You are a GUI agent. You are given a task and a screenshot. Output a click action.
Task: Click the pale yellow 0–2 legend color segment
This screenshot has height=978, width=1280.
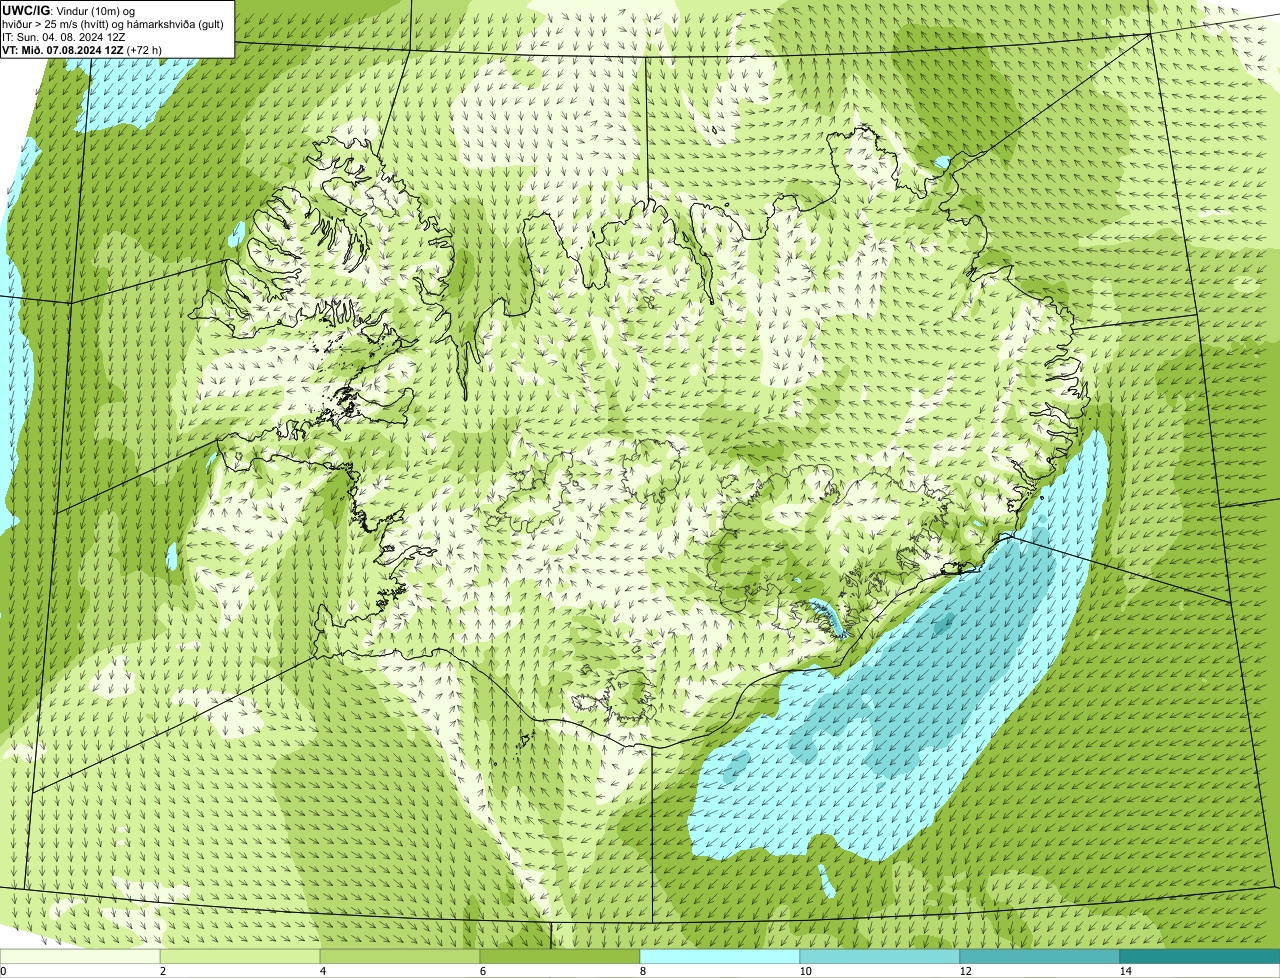pyautogui.click(x=80, y=956)
